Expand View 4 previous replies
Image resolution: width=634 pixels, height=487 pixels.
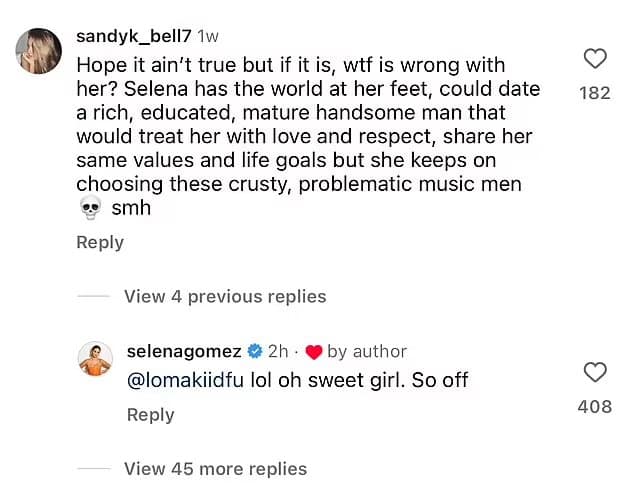point(224,296)
